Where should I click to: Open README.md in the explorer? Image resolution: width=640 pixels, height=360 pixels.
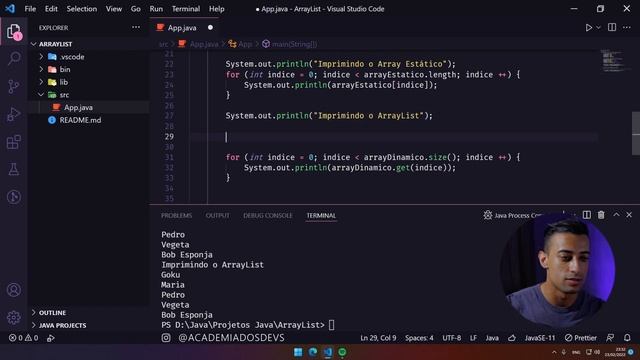[89, 120]
